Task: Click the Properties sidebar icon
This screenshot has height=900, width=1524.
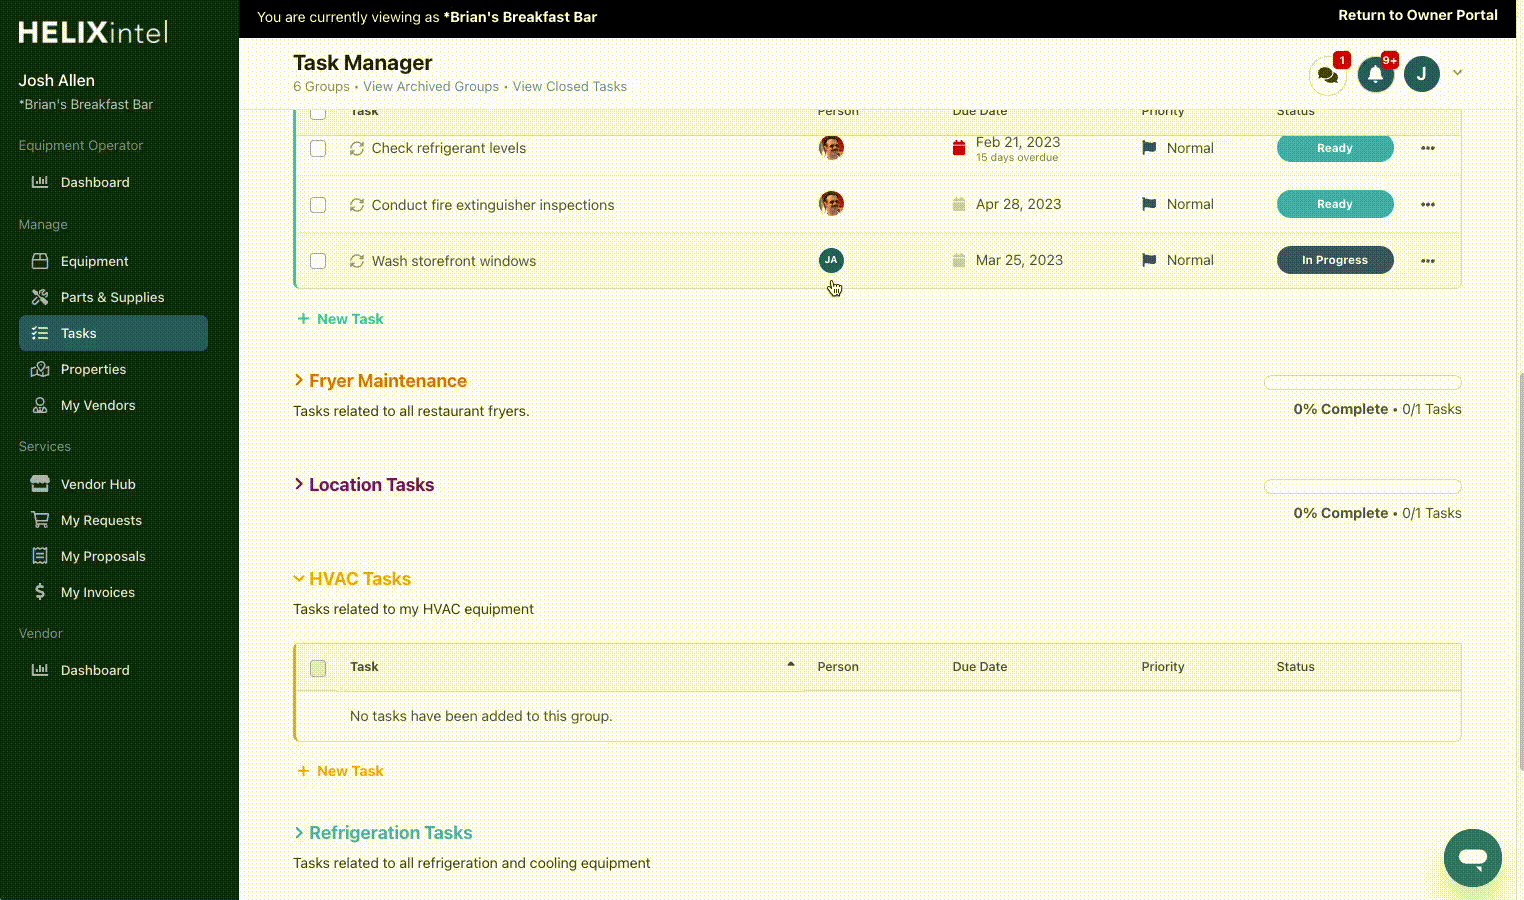Action: pyautogui.click(x=40, y=369)
